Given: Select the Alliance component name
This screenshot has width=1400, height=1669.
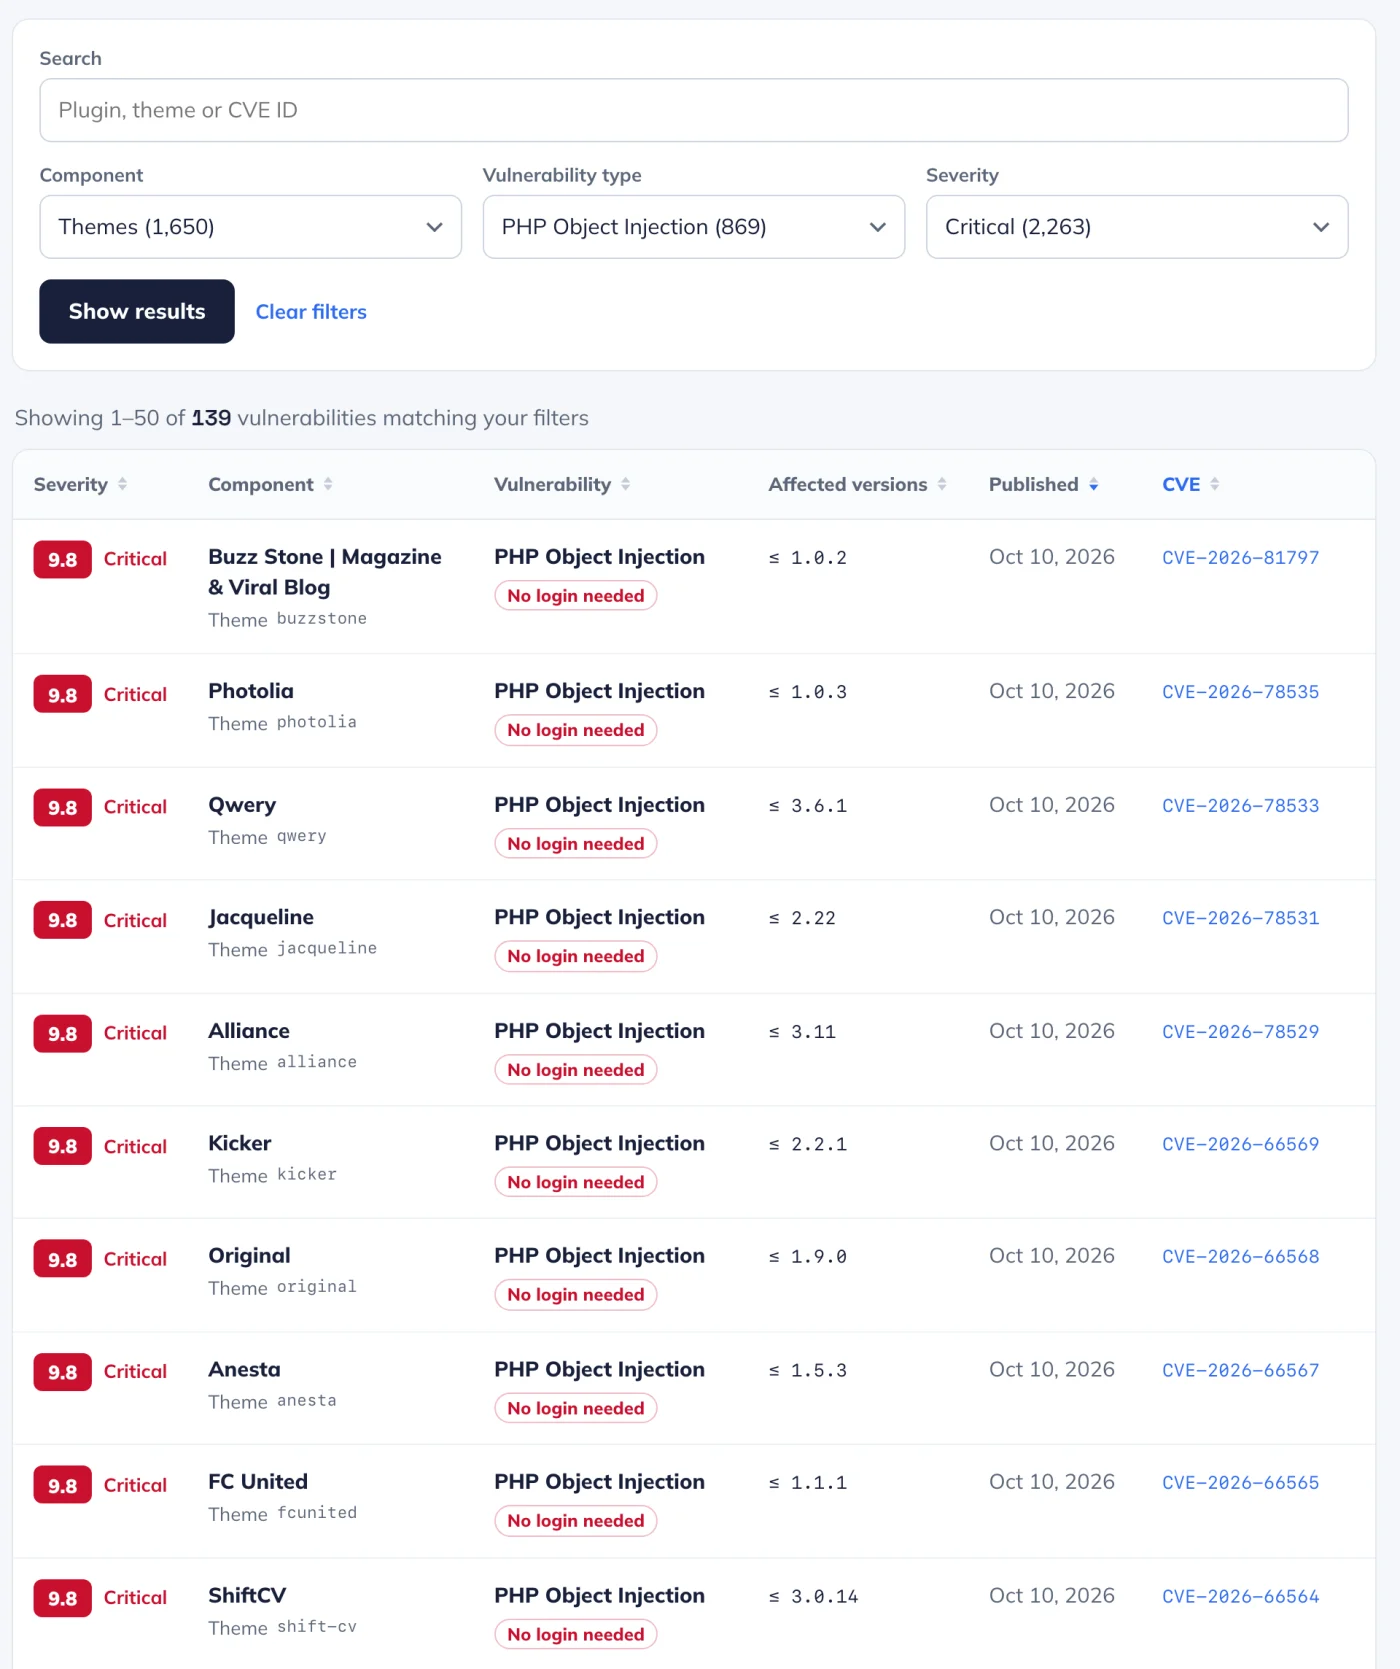Looking at the screenshot, I should (x=249, y=1031).
